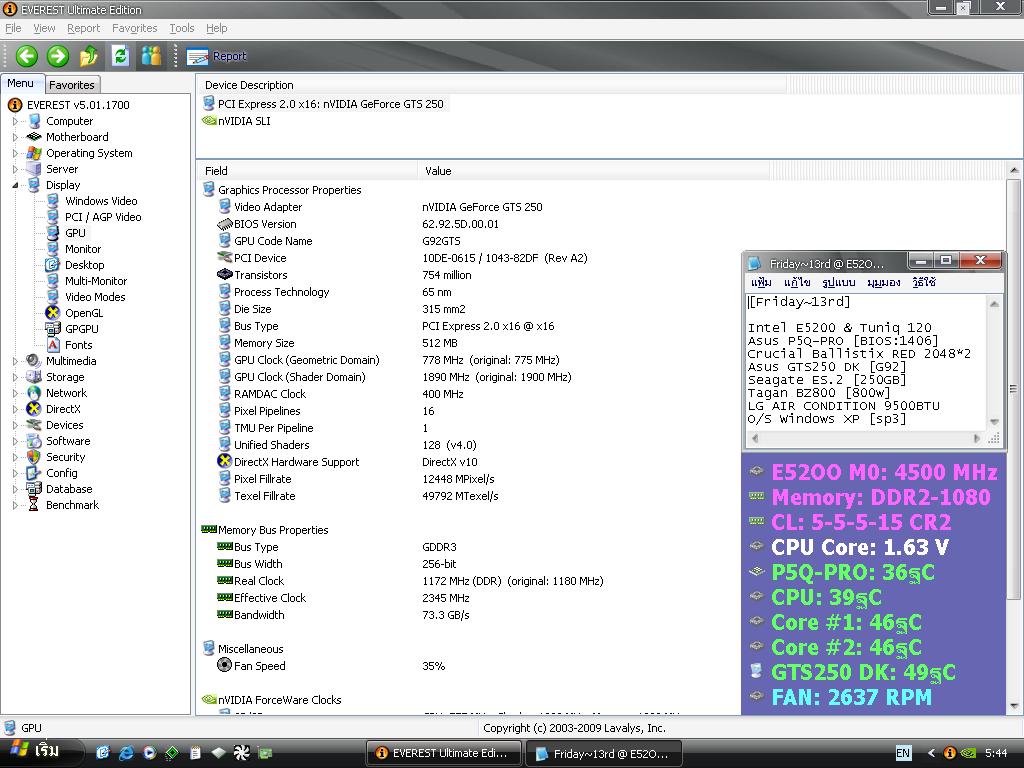Open the Help menu

pos(216,28)
